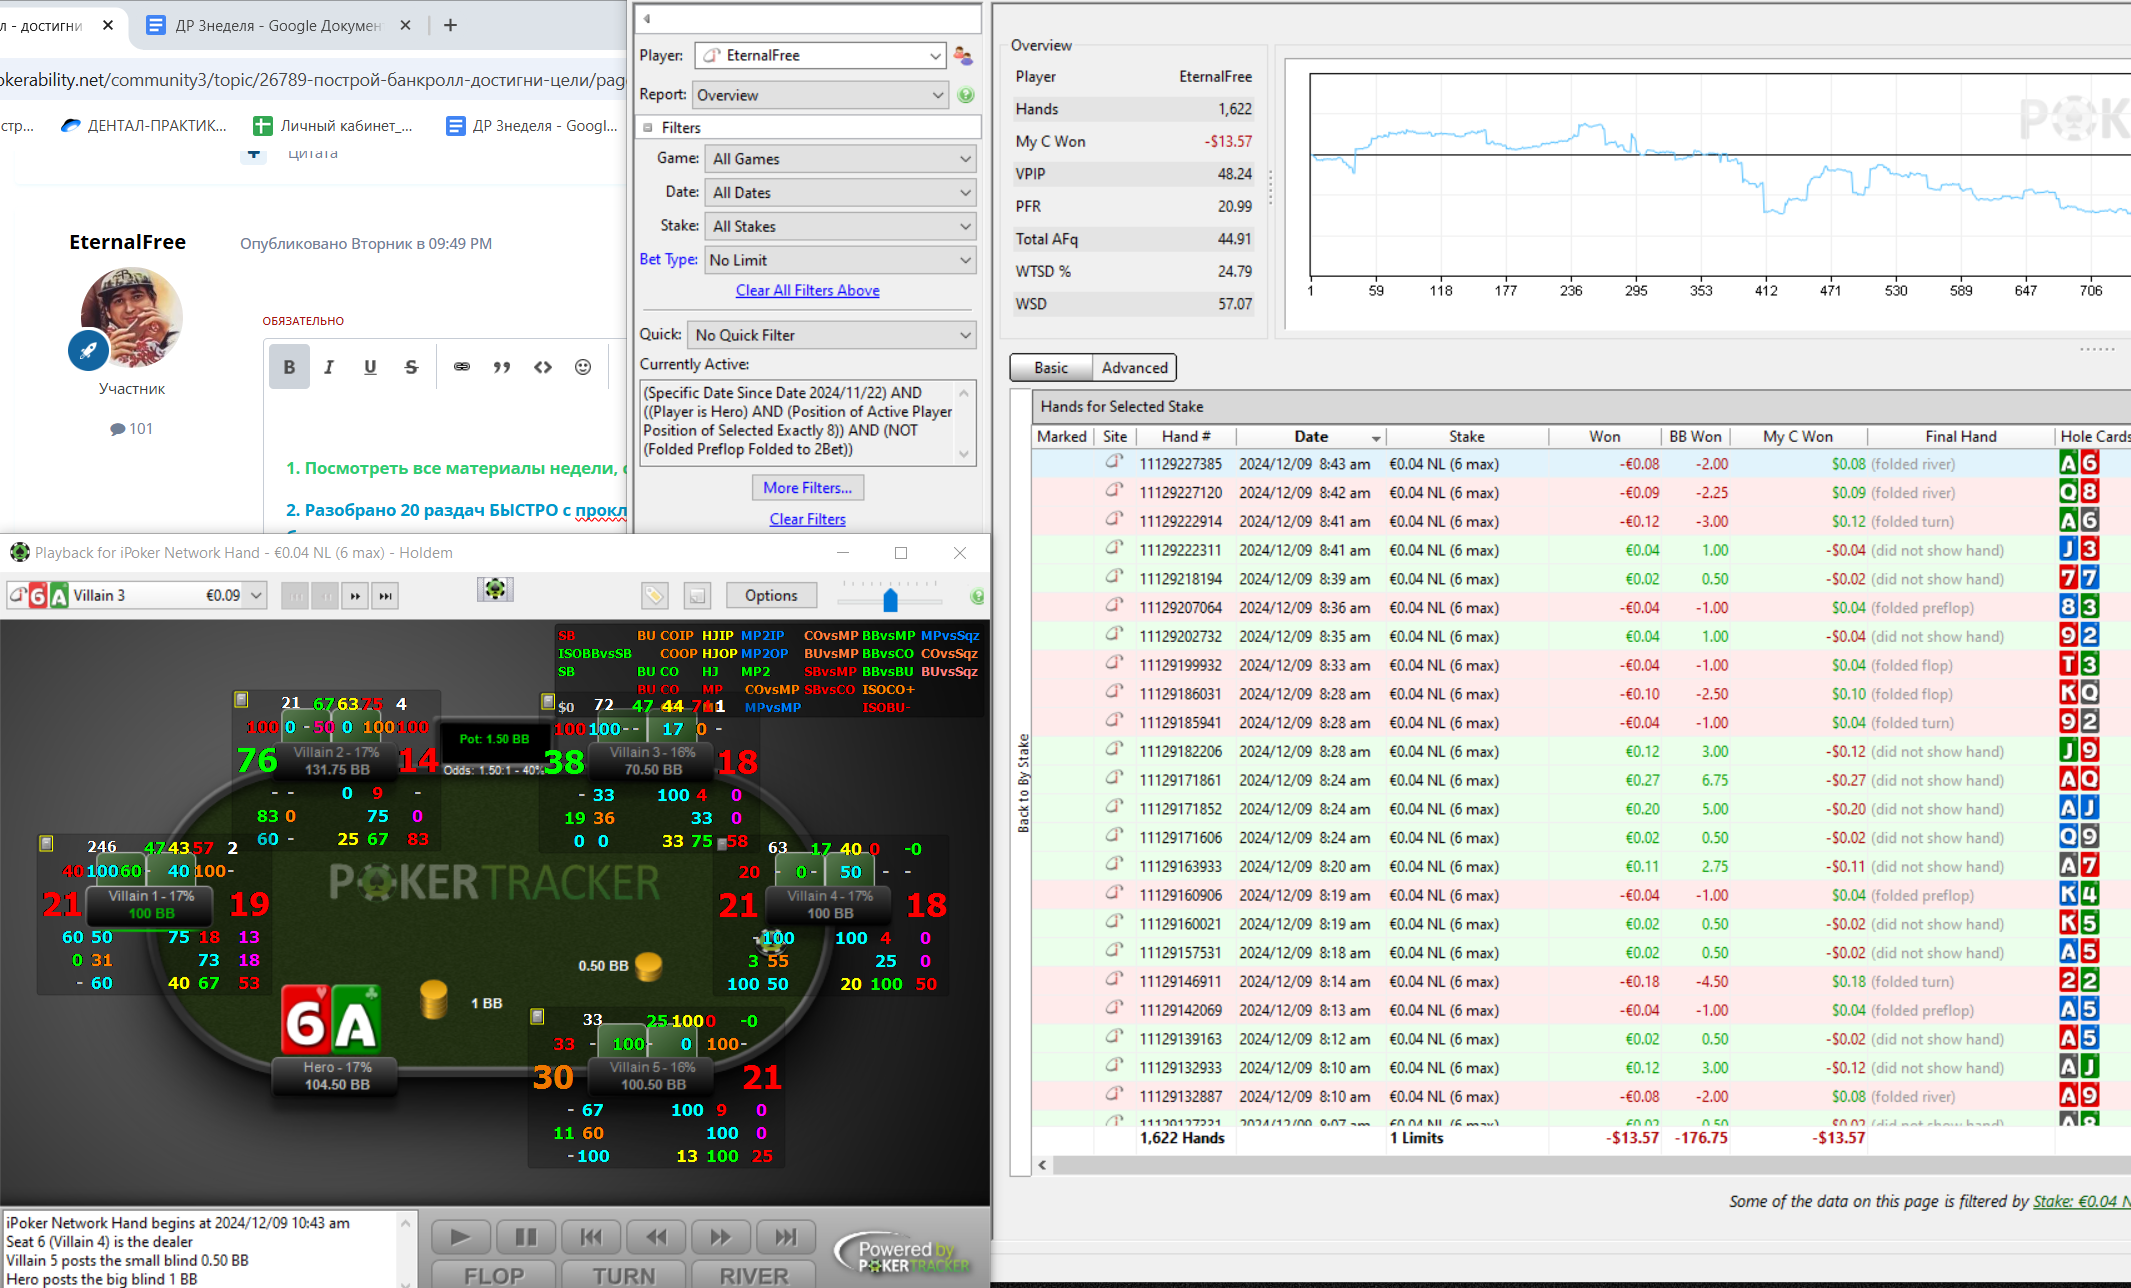Screen dimensions: 2131x1288
Task: Expand the Villain 3 player dropdown in the replayer
Action: click(256, 596)
